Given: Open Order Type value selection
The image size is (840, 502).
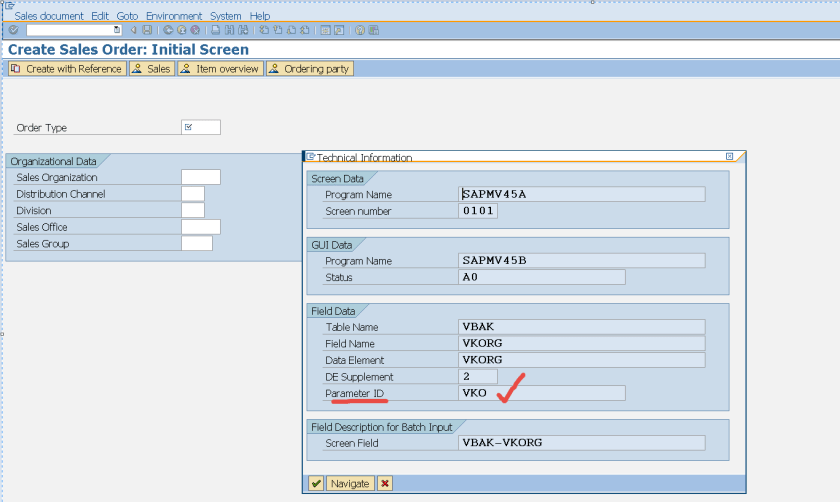Looking at the screenshot, I should (200, 127).
